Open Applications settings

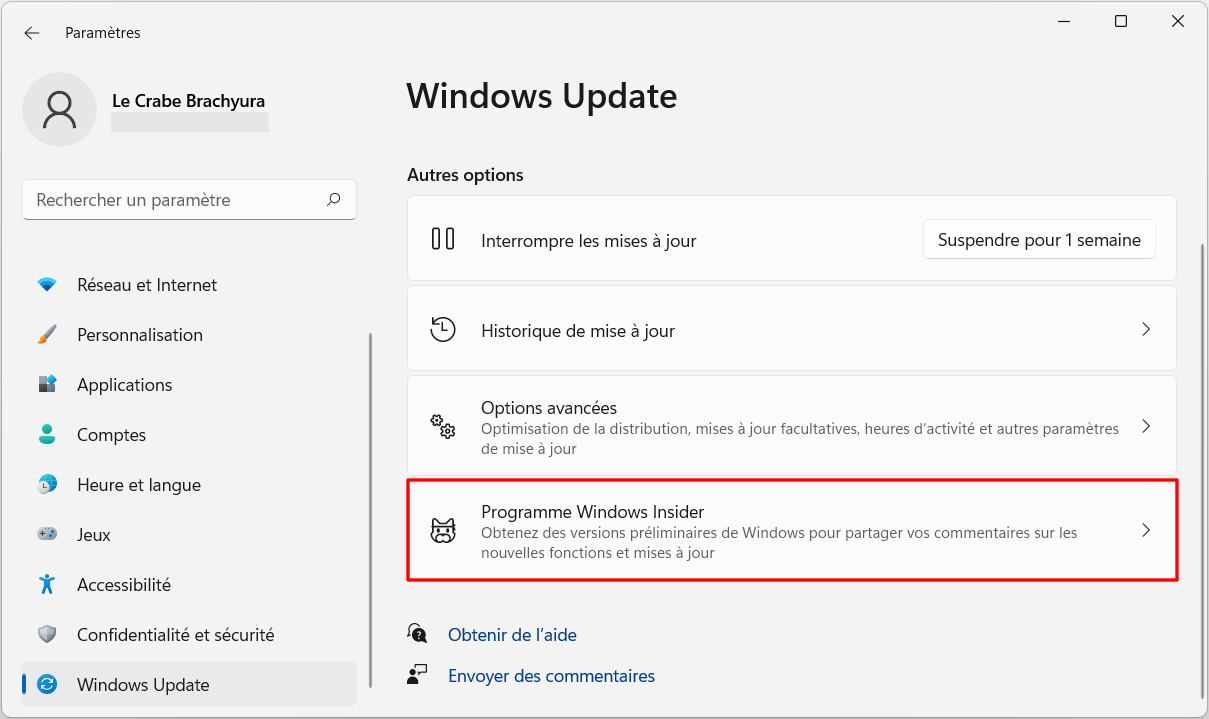[x=189, y=385]
